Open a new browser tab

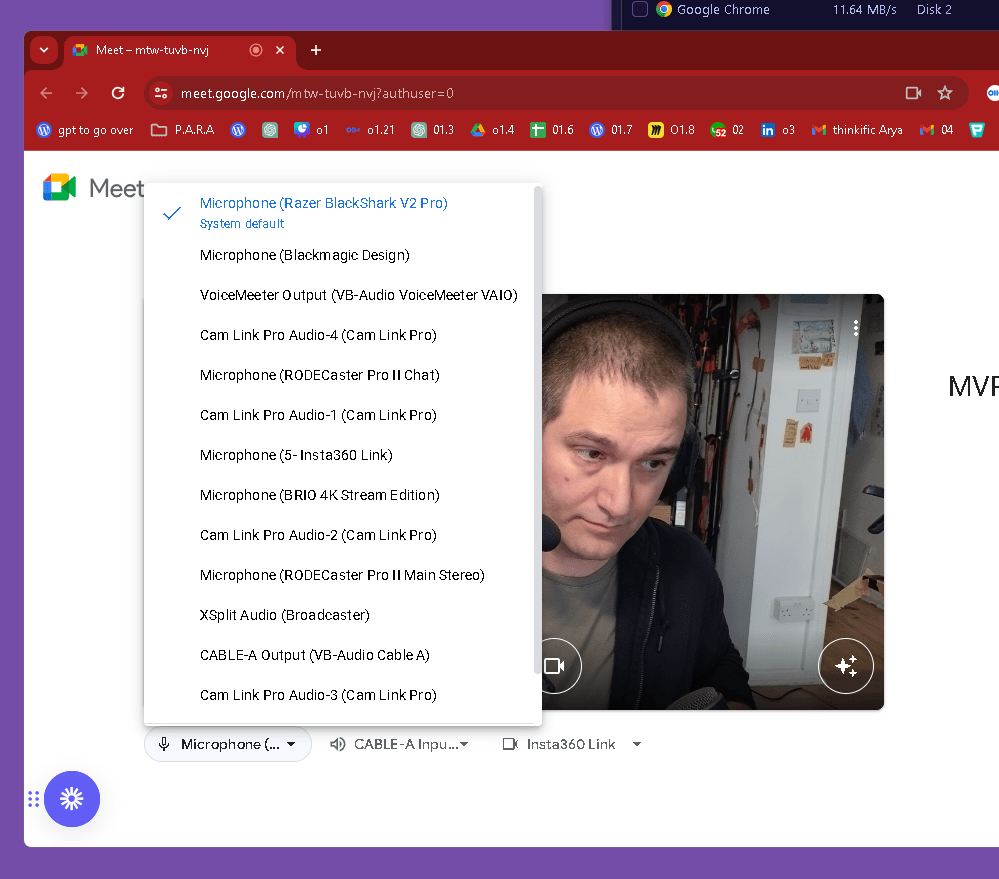(316, 50)
